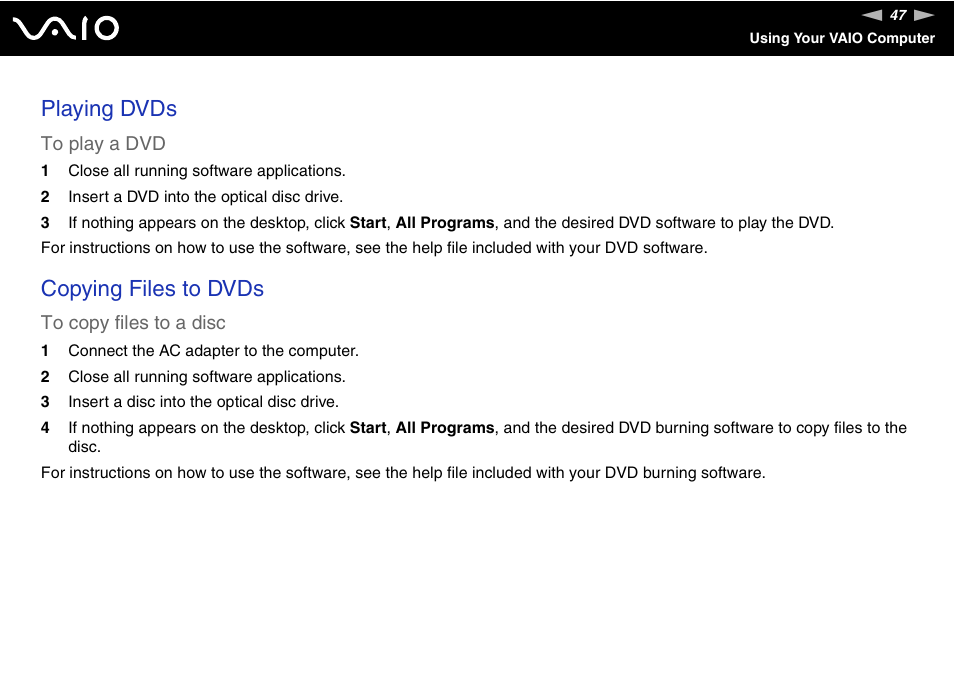Click the Using Your VAIO Computer header
954x674 pixels.
tap(842, 39)
